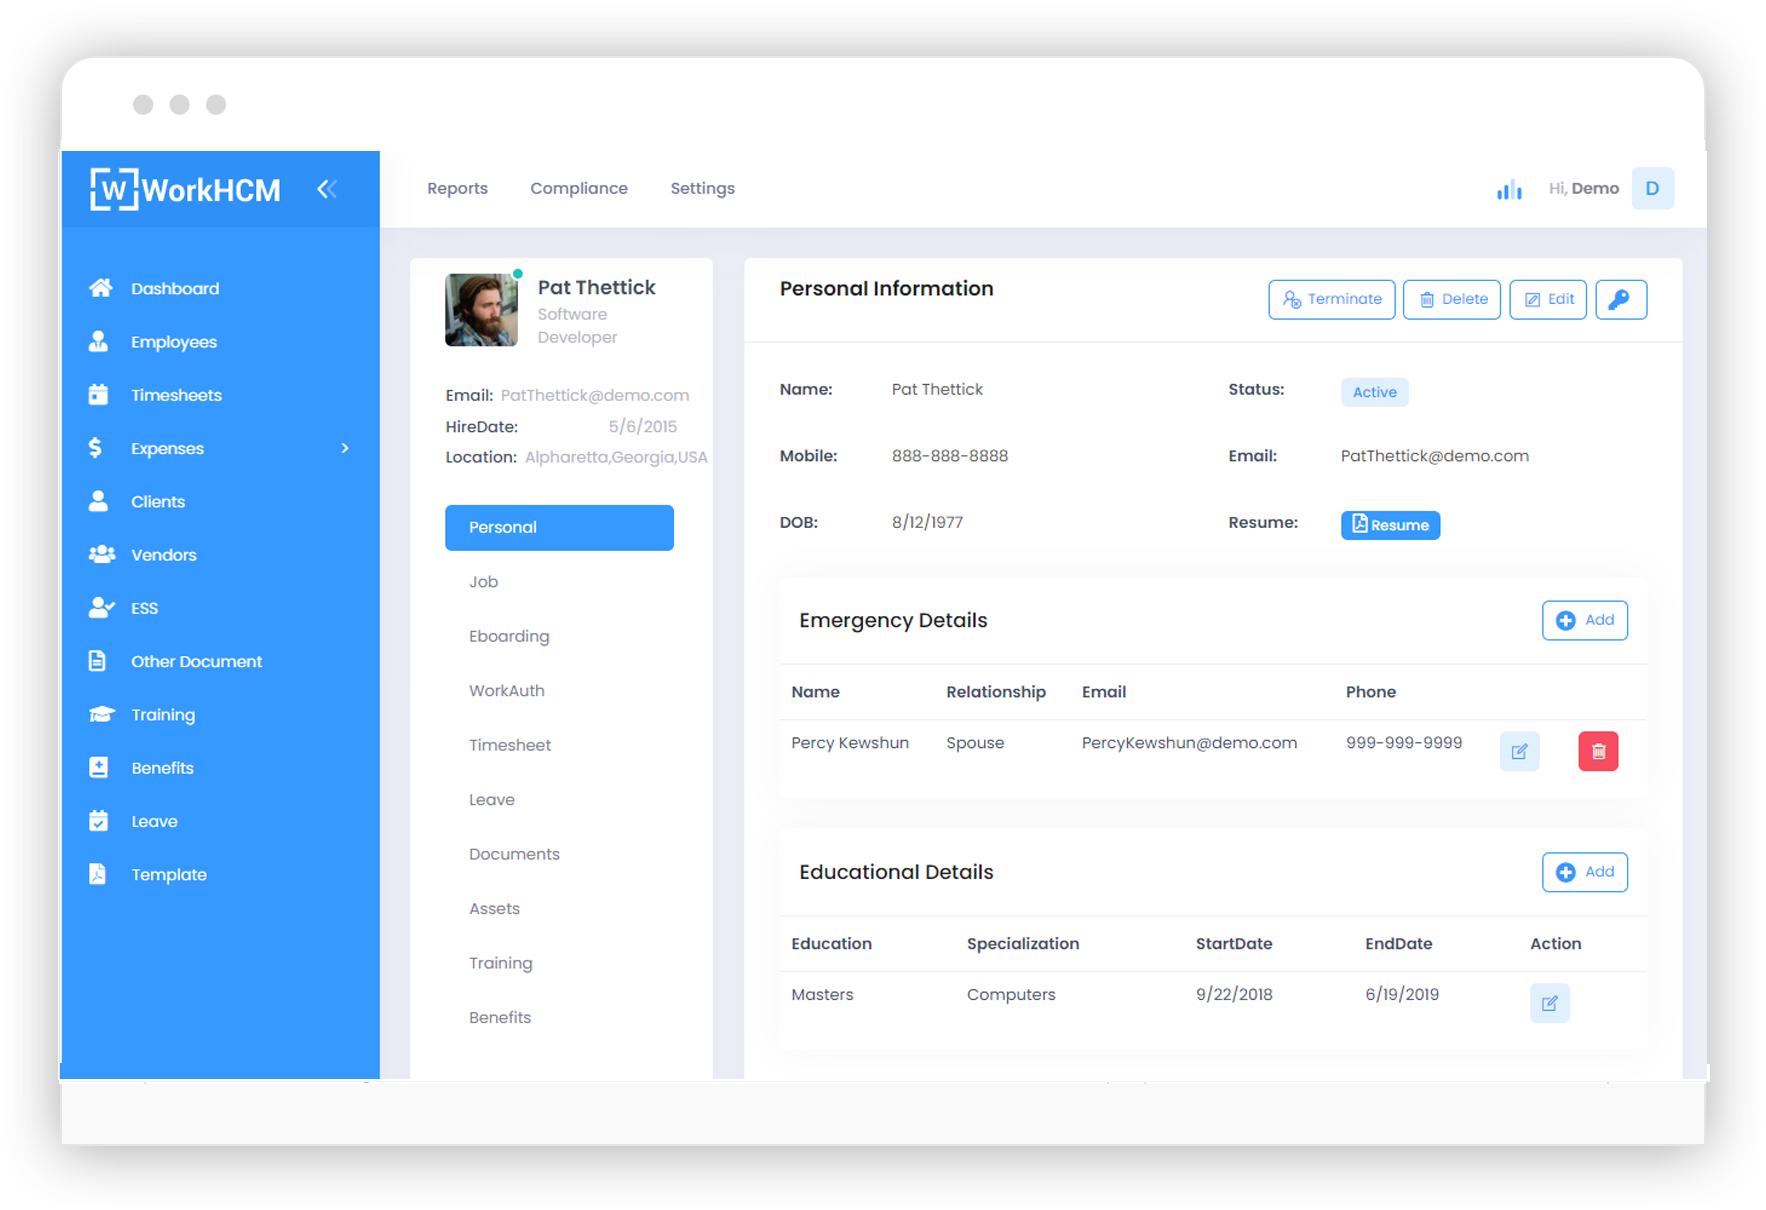Viewport: 1766px width, 1210px height.
Task: Click Pat Thettick's profile photo
Action: 481,310
